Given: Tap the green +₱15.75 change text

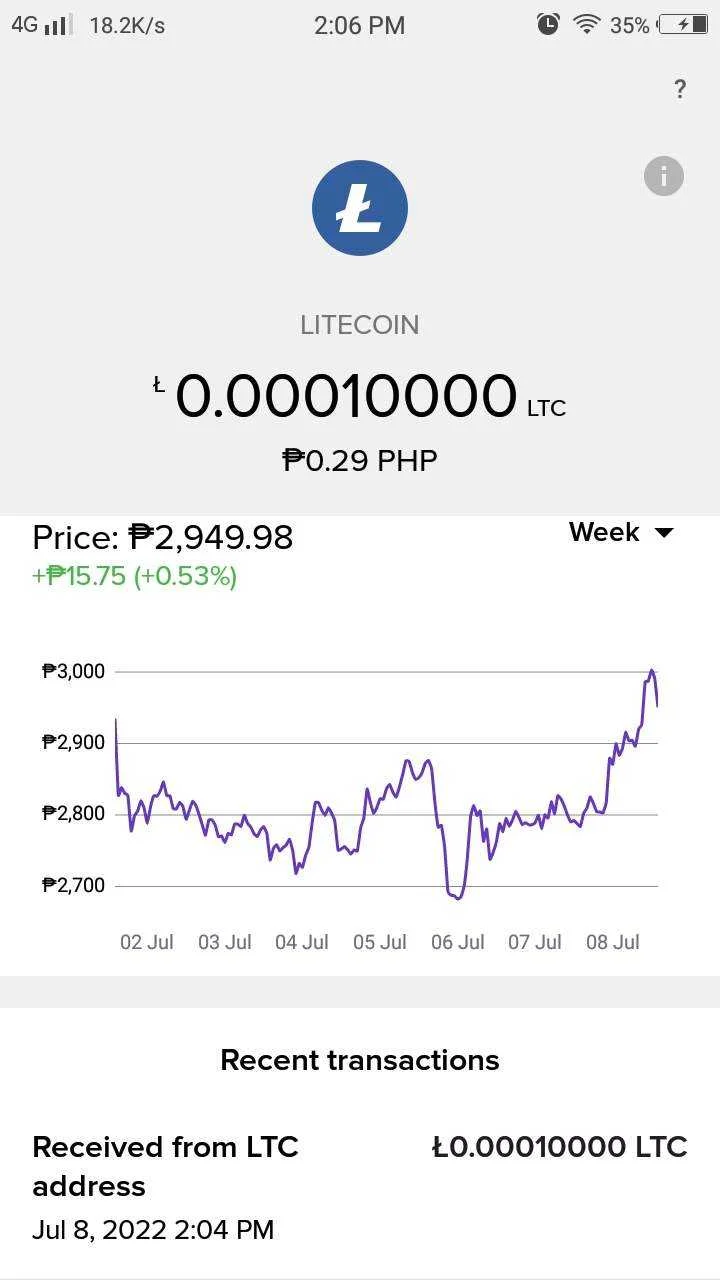Looking at the screenshot, I should tap(135, 577).
